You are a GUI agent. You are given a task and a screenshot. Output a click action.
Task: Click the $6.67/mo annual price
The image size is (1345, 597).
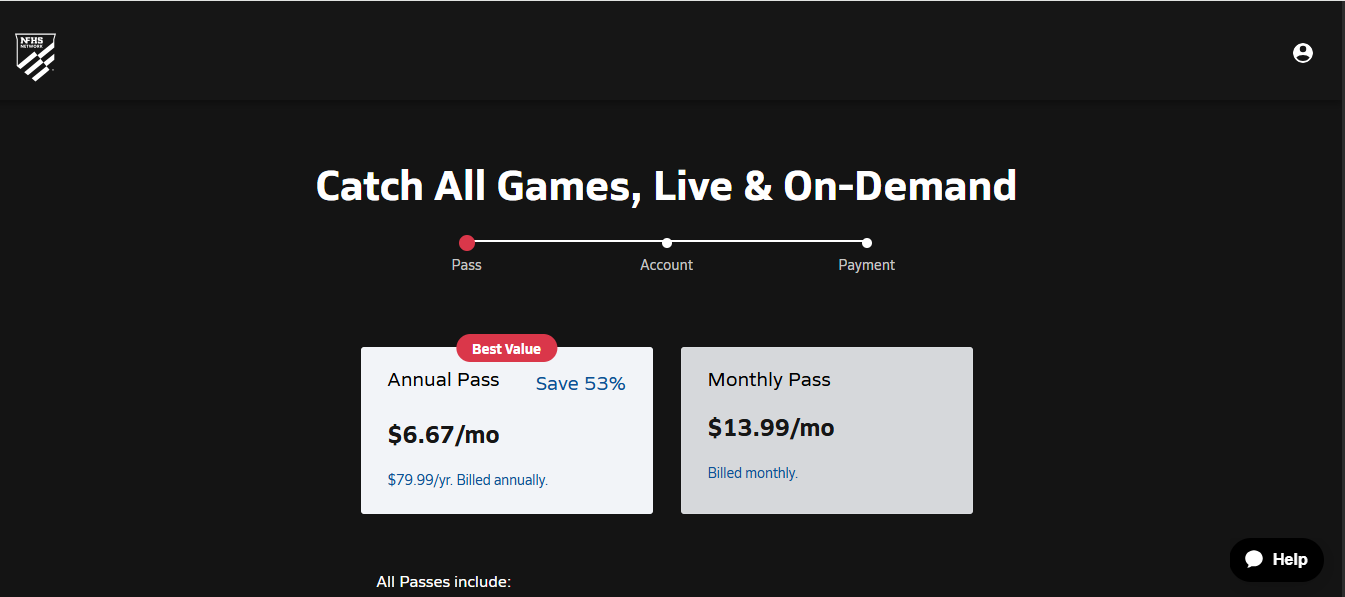[x=443, y=435]
